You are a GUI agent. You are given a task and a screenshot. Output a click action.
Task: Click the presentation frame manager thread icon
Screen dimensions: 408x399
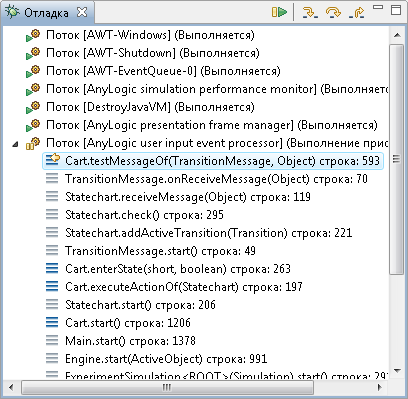point(33,125)
